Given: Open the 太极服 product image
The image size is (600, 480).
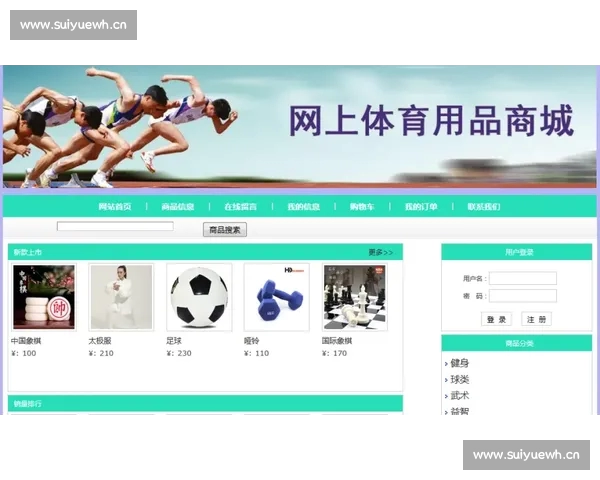Looking at the screenshot, I should [121, 297].
